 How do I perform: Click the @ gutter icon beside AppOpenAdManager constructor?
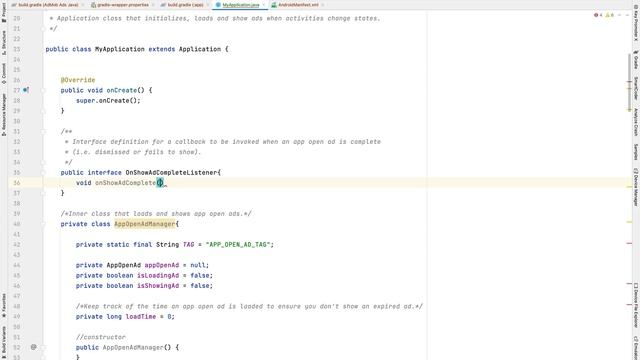point(33,347)
